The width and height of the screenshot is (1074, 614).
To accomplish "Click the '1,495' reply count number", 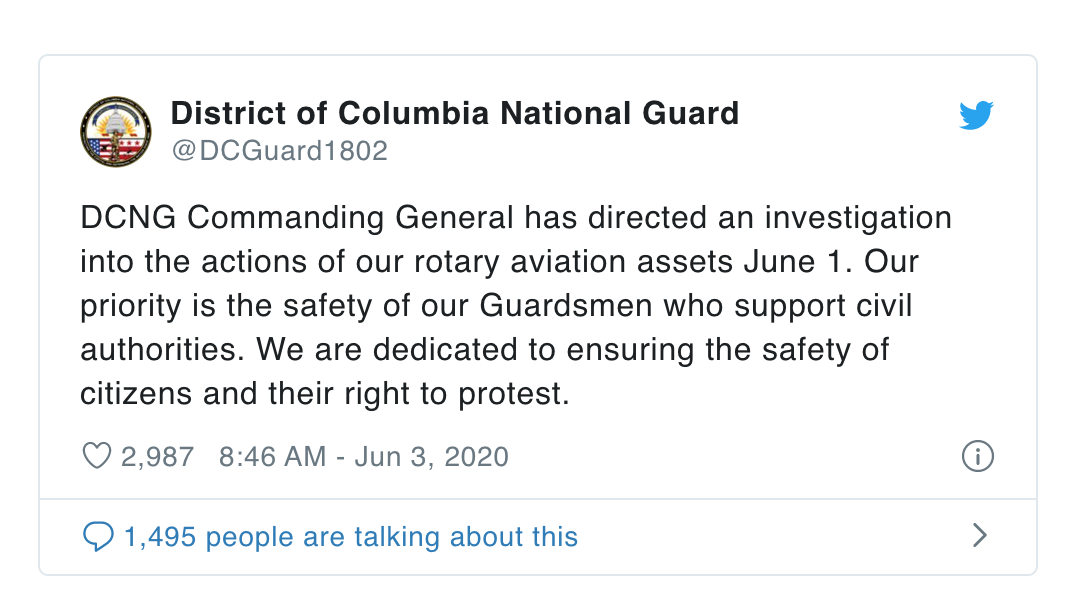I will 160,537.
